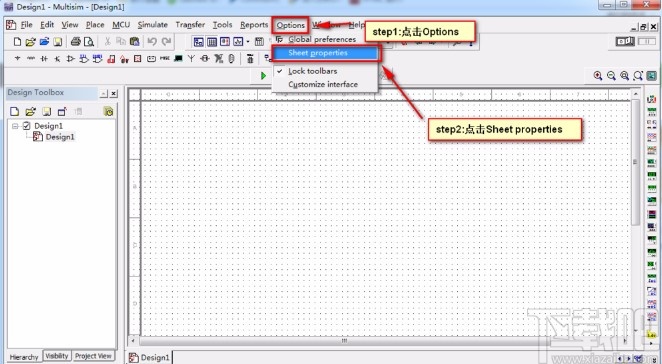
Task: Click the Open file folder icon
Action: tap(30, 41)
